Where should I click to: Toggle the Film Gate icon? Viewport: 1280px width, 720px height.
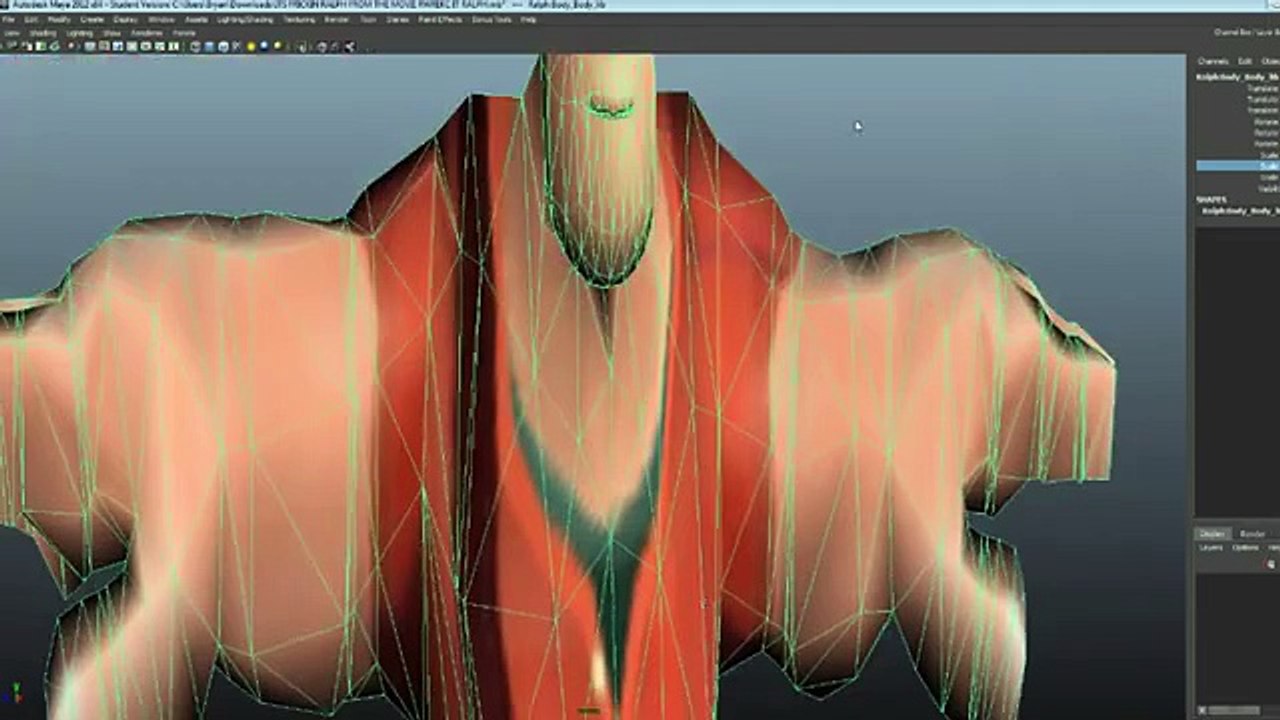[x=104, y=46]
